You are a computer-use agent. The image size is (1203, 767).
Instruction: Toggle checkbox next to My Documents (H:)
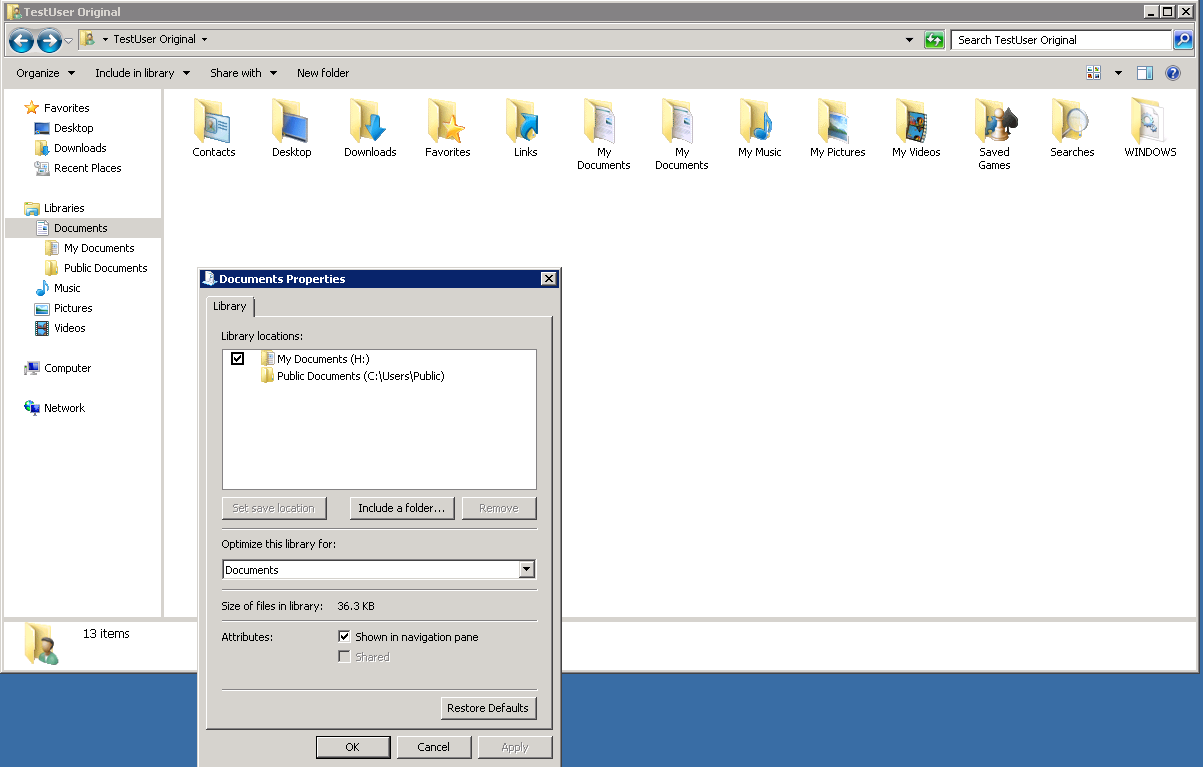(237, 359)
